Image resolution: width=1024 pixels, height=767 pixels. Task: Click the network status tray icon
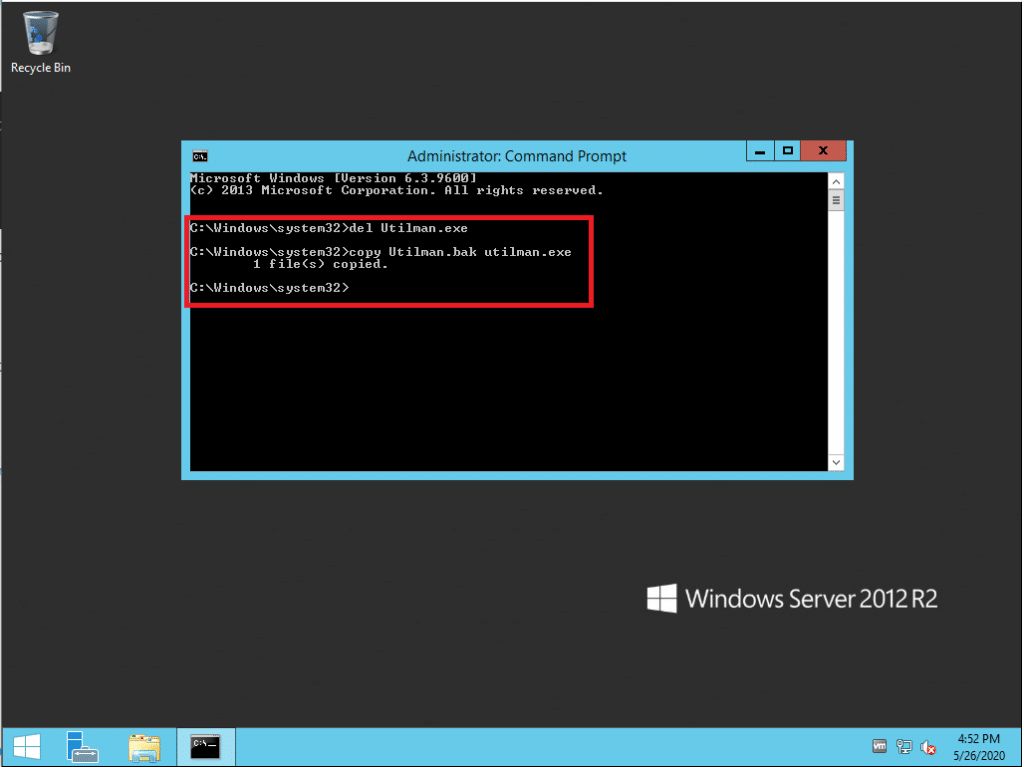[x=904, y=747]
